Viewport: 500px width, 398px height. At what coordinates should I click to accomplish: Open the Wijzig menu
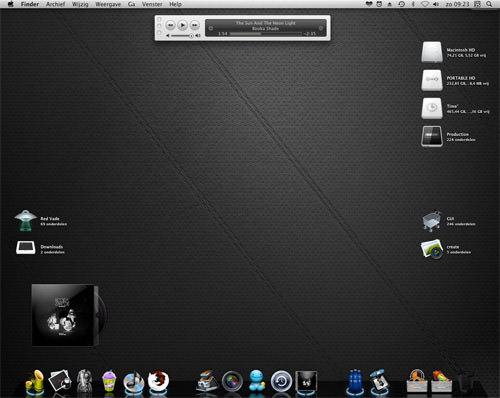coord(80,4)
